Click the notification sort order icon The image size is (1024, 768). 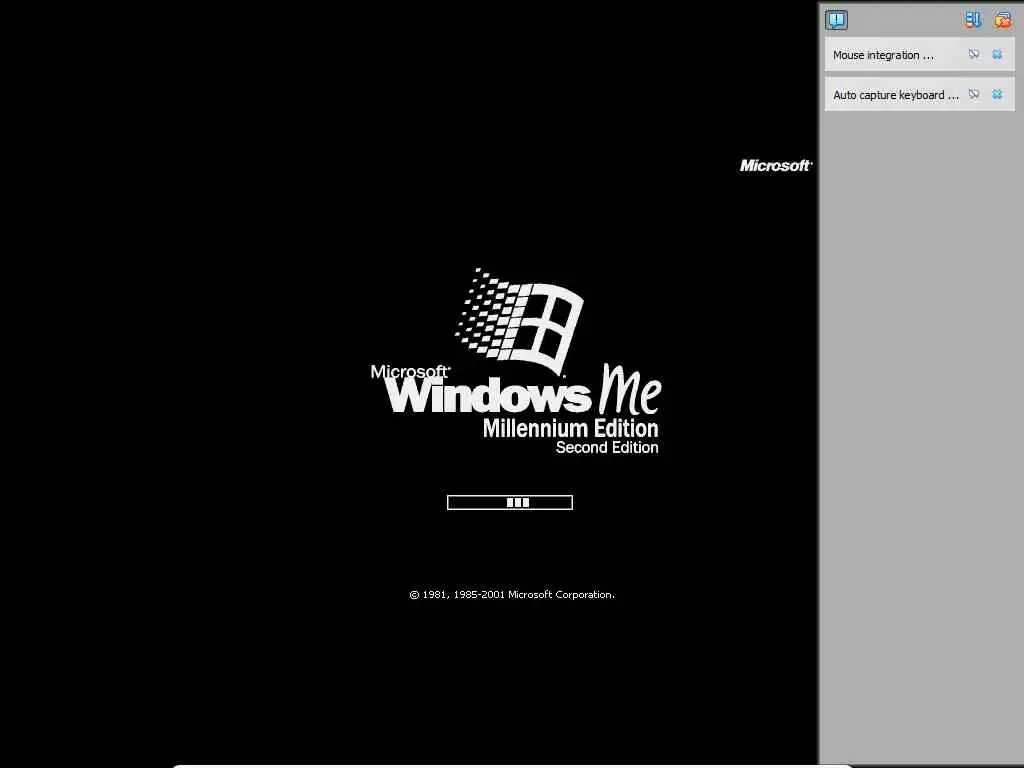[972, 20]
